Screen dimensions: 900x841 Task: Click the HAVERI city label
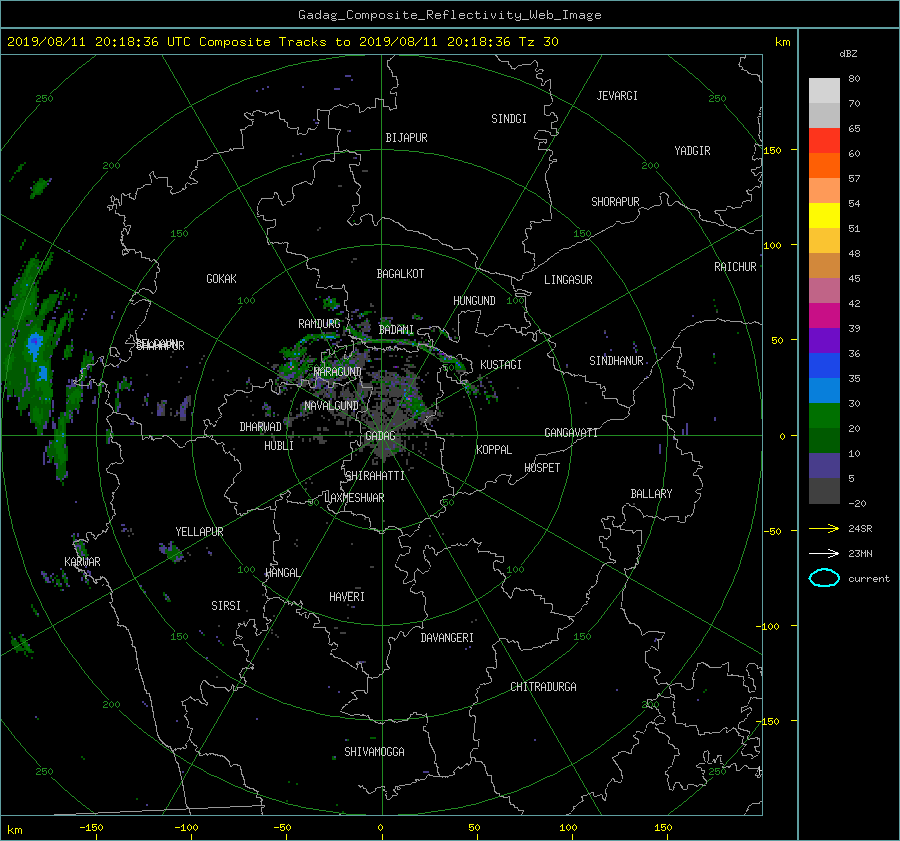(x=347, y=597)
